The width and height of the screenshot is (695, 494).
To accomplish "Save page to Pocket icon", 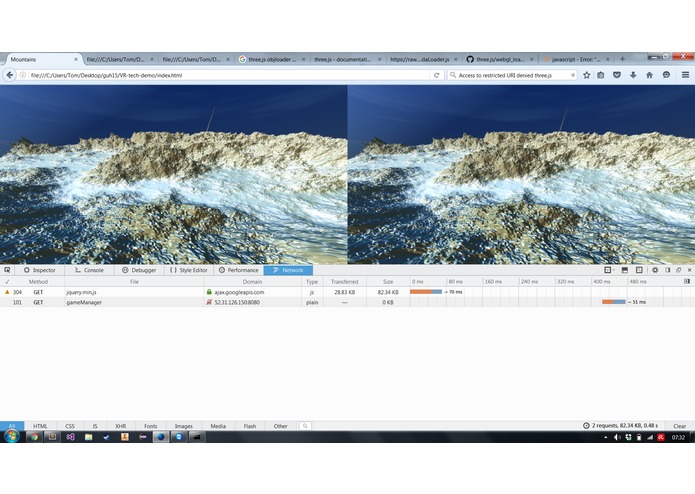I will click(x=617, y=75).
